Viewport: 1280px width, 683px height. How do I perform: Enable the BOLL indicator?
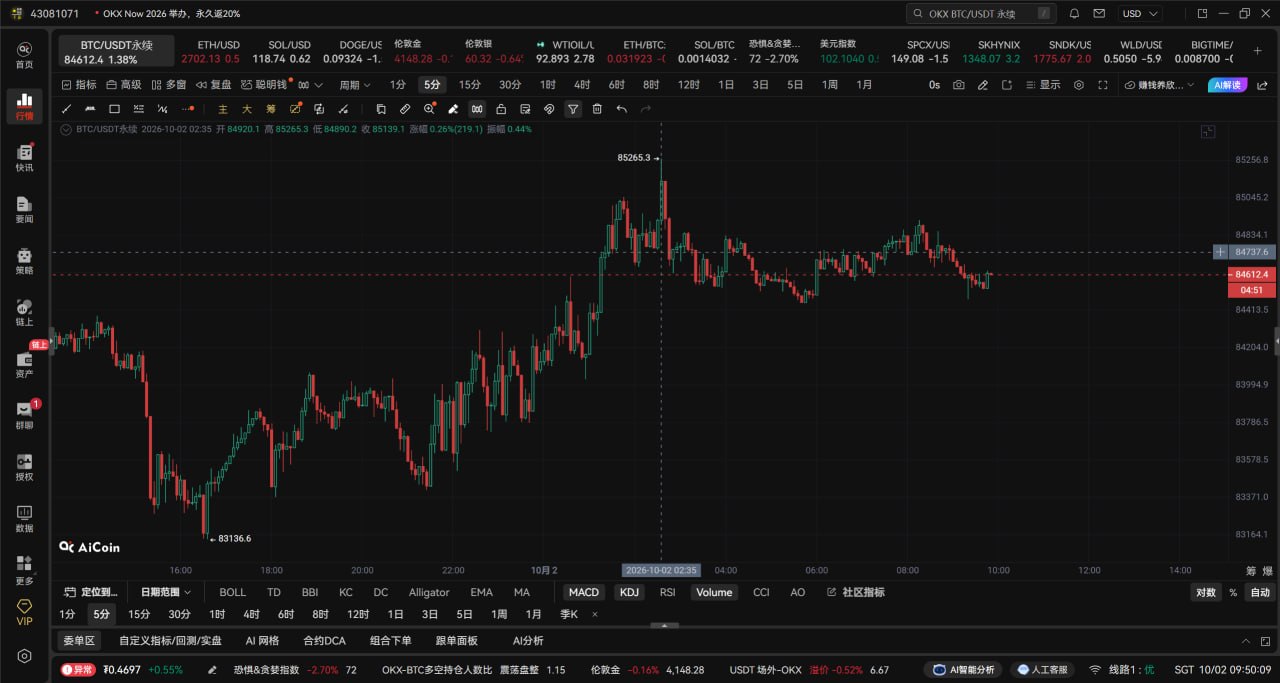pyautogui.click(x=232, y=592)
